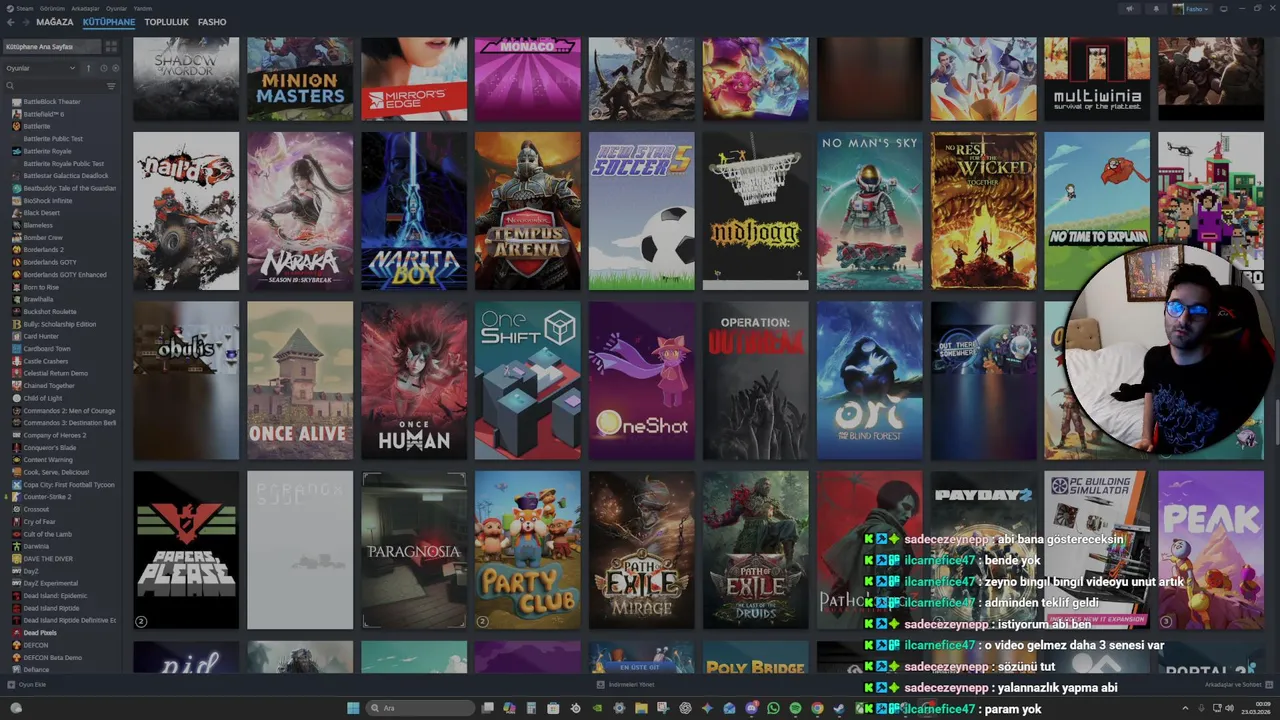This screenshot has width=1280, height=720.
Task: Open the OneShot cover
Action: 642,381
